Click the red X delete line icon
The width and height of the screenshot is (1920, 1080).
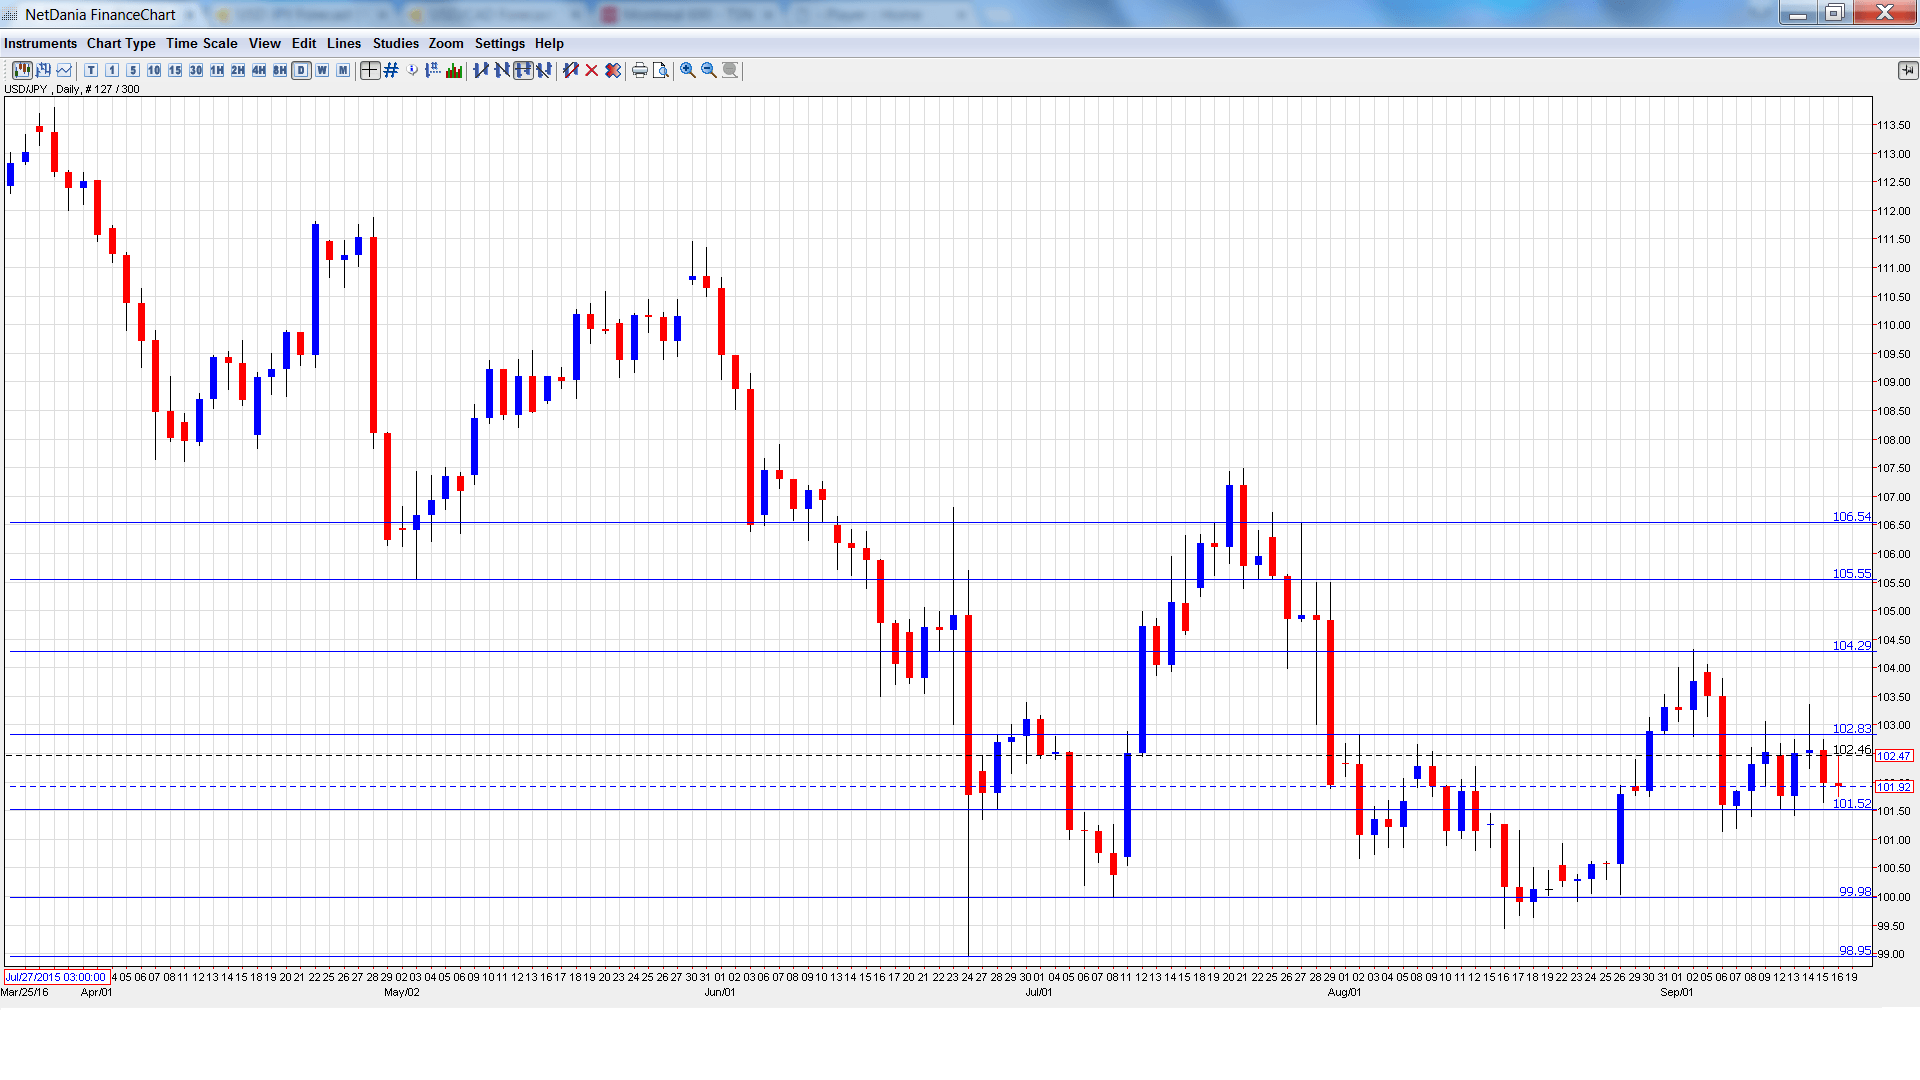[591, 70]
